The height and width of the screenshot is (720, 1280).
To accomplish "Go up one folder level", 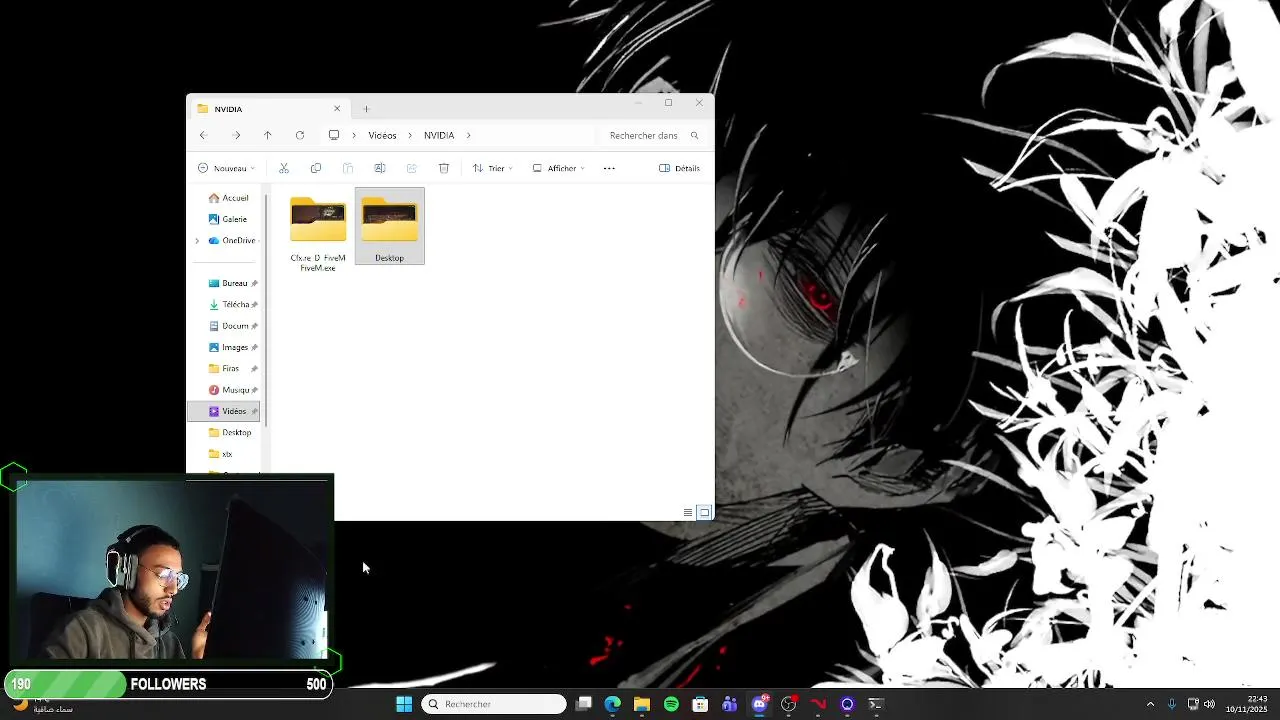I will (x=267, y=135).
